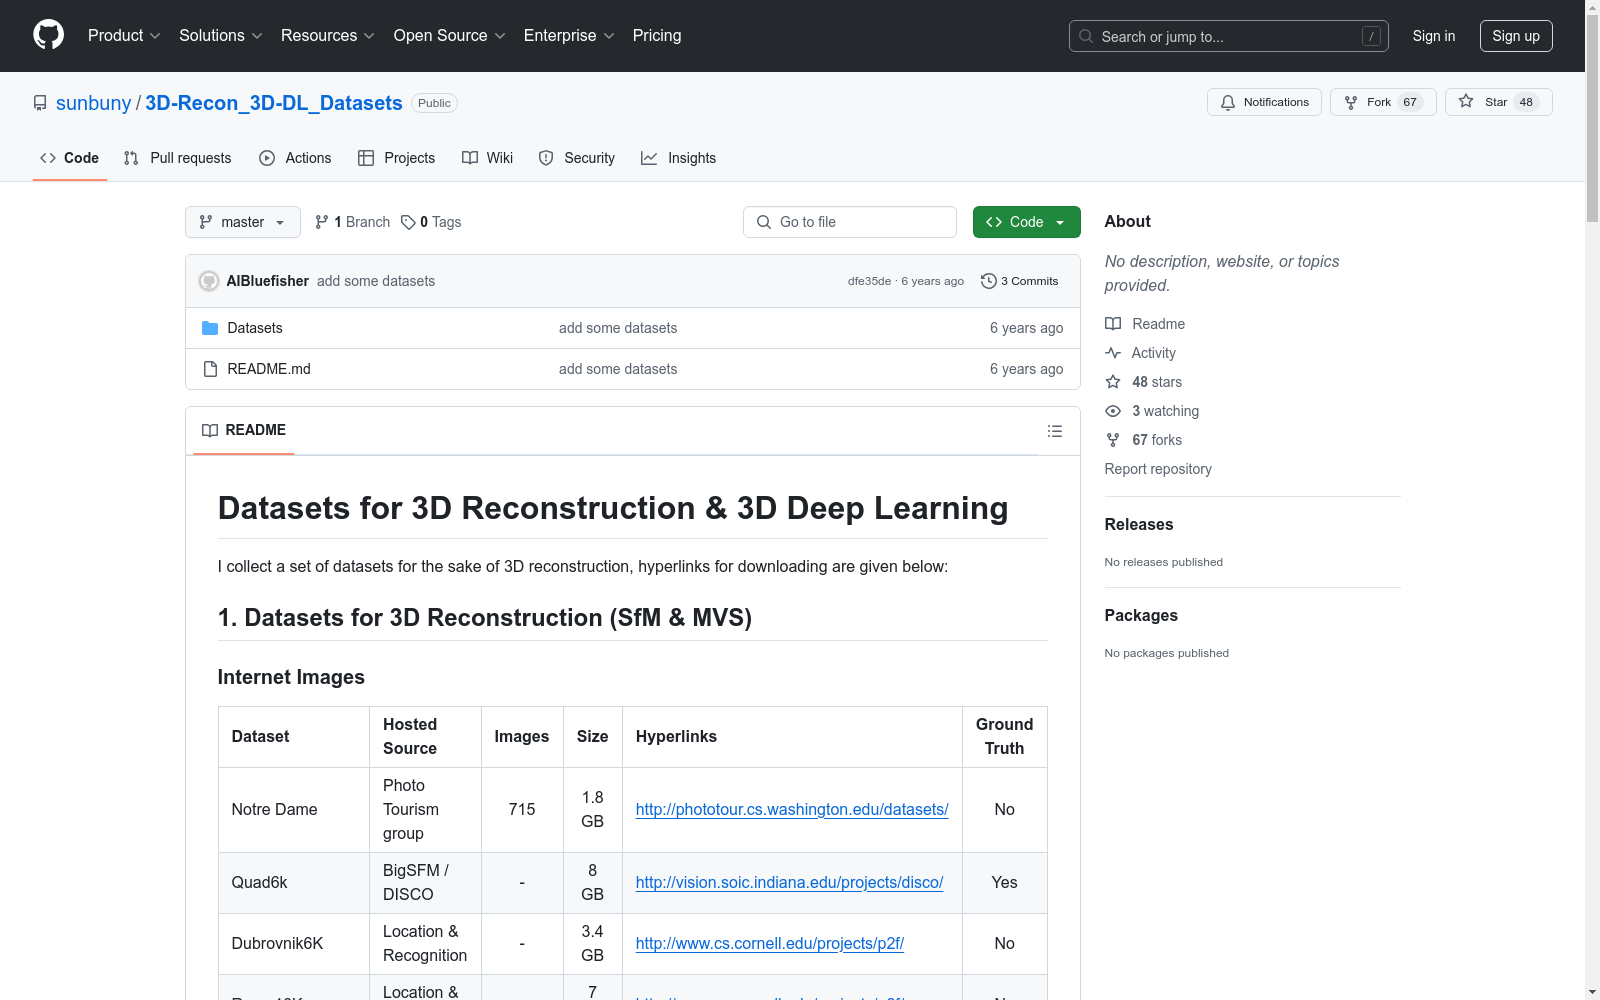Click the commit history clock icon

click(989, 281)
